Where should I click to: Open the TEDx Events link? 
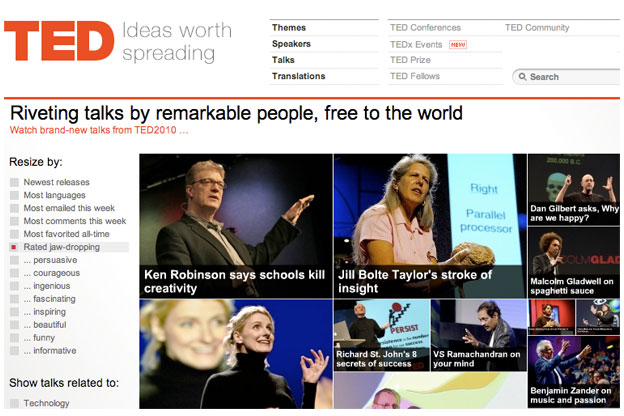coord(416,45)
